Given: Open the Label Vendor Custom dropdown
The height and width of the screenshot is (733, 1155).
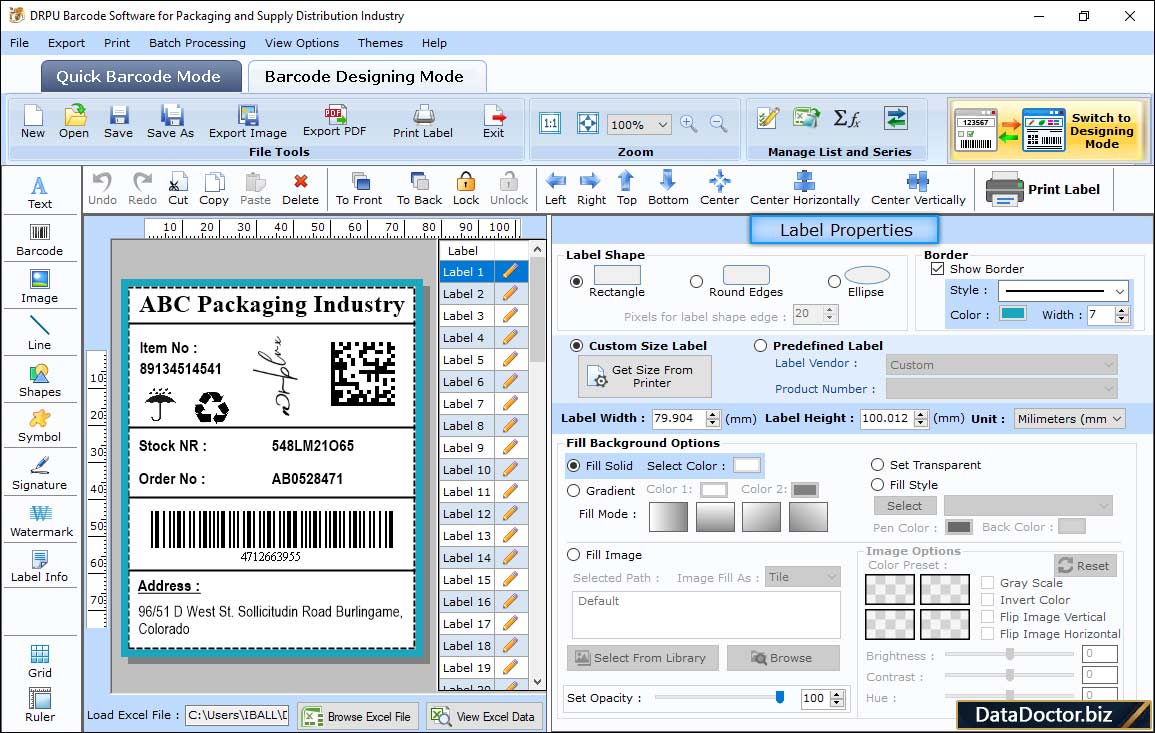Looking at the screenshot, I should [1002, 365].
